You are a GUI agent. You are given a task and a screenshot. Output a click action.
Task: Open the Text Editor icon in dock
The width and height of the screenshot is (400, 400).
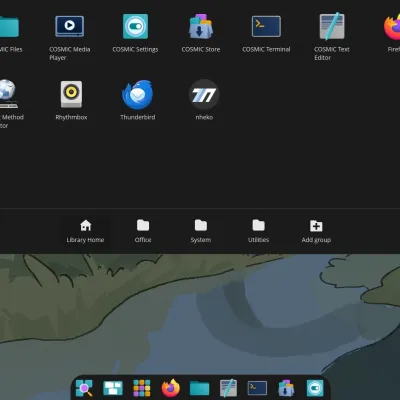coord(228,388)
